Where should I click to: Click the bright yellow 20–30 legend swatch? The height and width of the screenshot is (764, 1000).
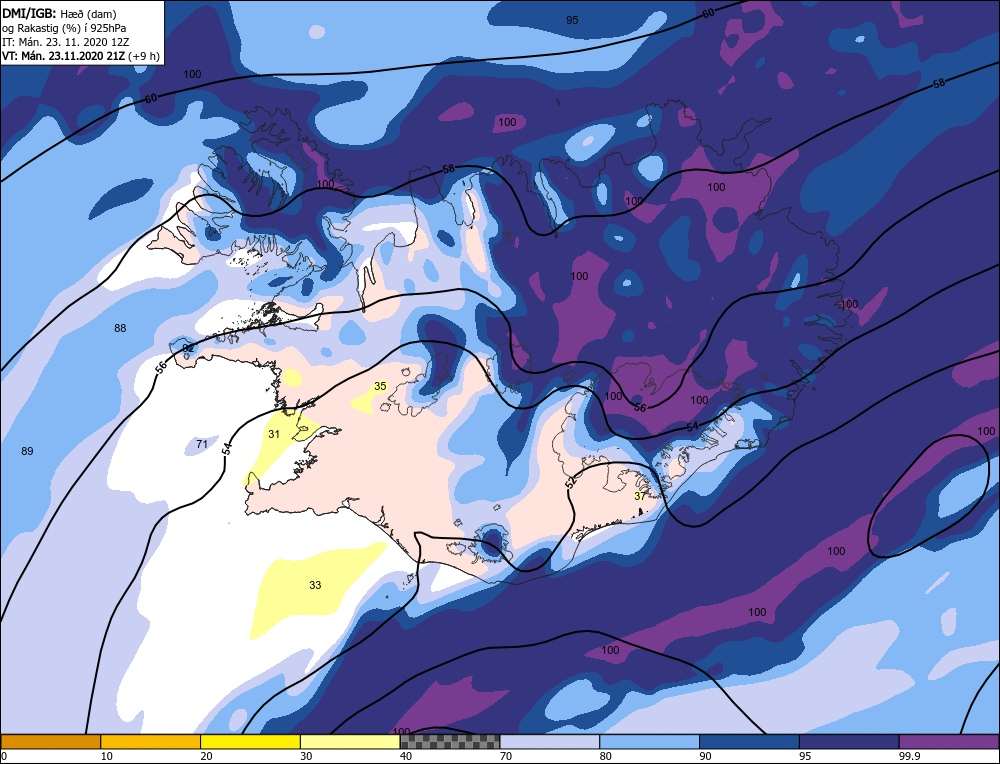(250, 741)
